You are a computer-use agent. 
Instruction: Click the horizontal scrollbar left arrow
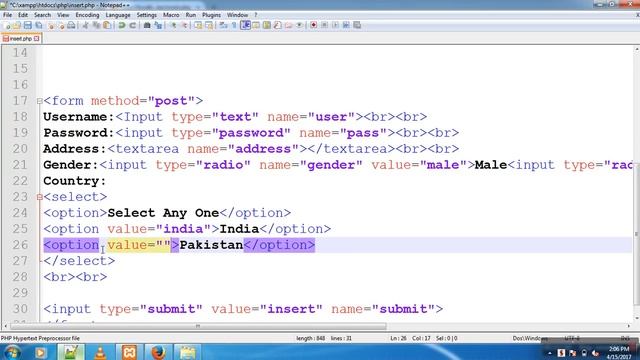tap(5, 326)
